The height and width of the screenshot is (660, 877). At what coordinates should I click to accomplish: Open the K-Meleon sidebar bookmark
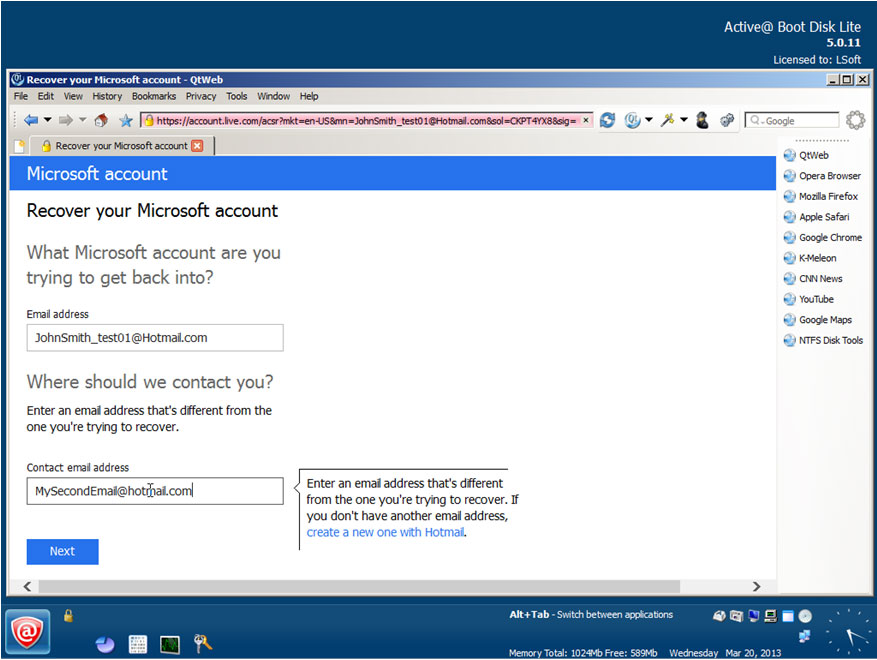[x=810, y=258]
